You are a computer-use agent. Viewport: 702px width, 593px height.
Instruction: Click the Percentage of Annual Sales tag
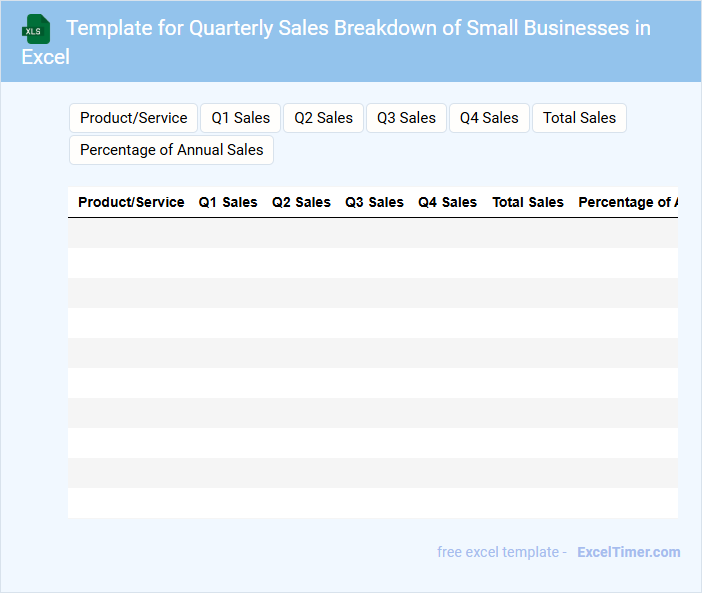[x=171, y=150]
